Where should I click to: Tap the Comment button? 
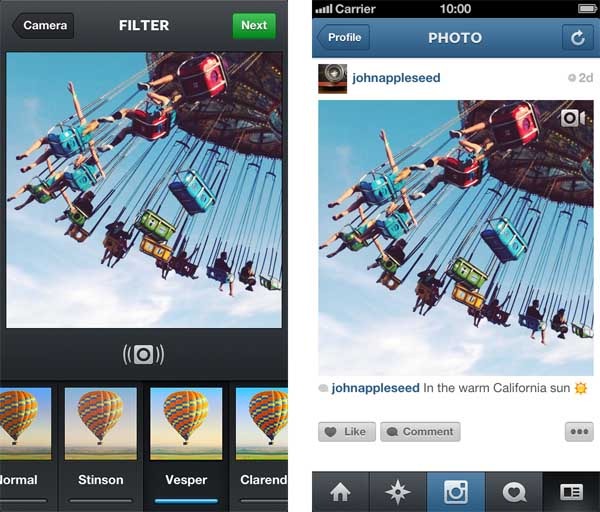click(420, 432)
